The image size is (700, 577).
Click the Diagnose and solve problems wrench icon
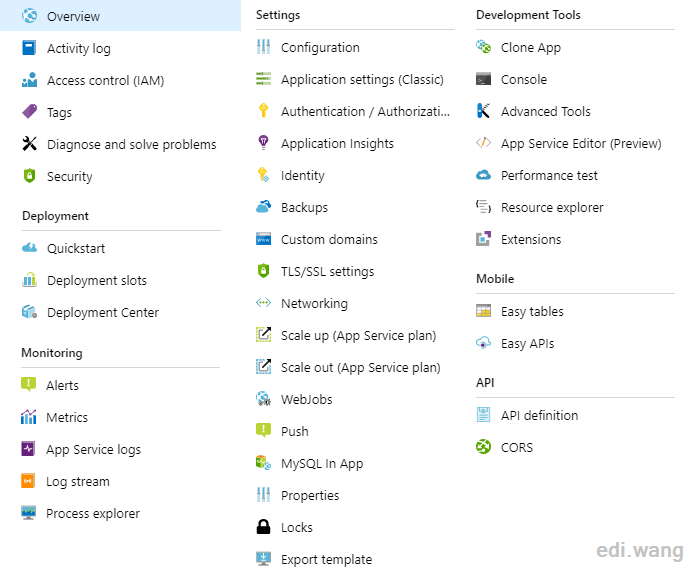(x=29, y=143)
